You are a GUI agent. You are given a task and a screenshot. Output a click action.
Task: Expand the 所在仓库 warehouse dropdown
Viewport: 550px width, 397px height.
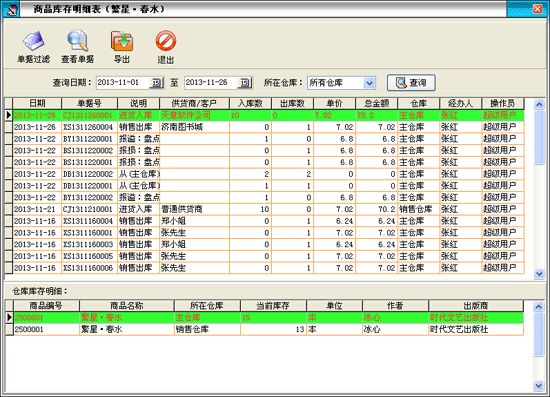click(x=369, y=83)
